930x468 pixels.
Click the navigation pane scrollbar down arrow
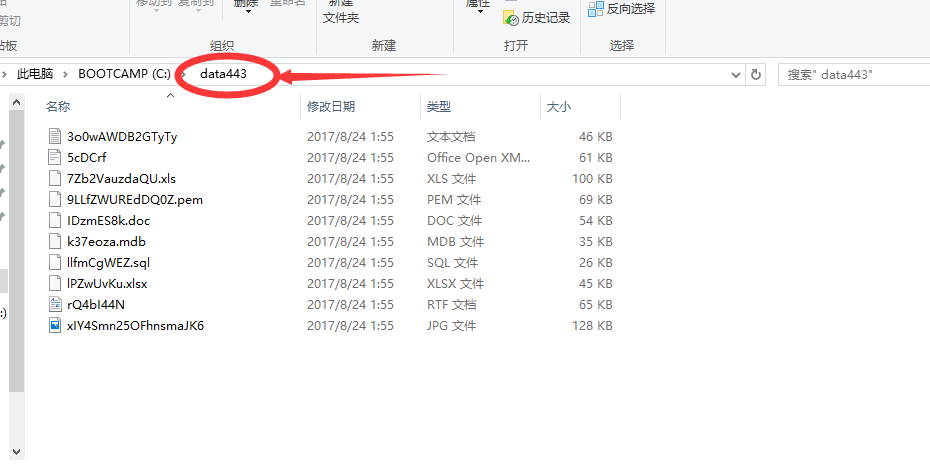point(16,451)
